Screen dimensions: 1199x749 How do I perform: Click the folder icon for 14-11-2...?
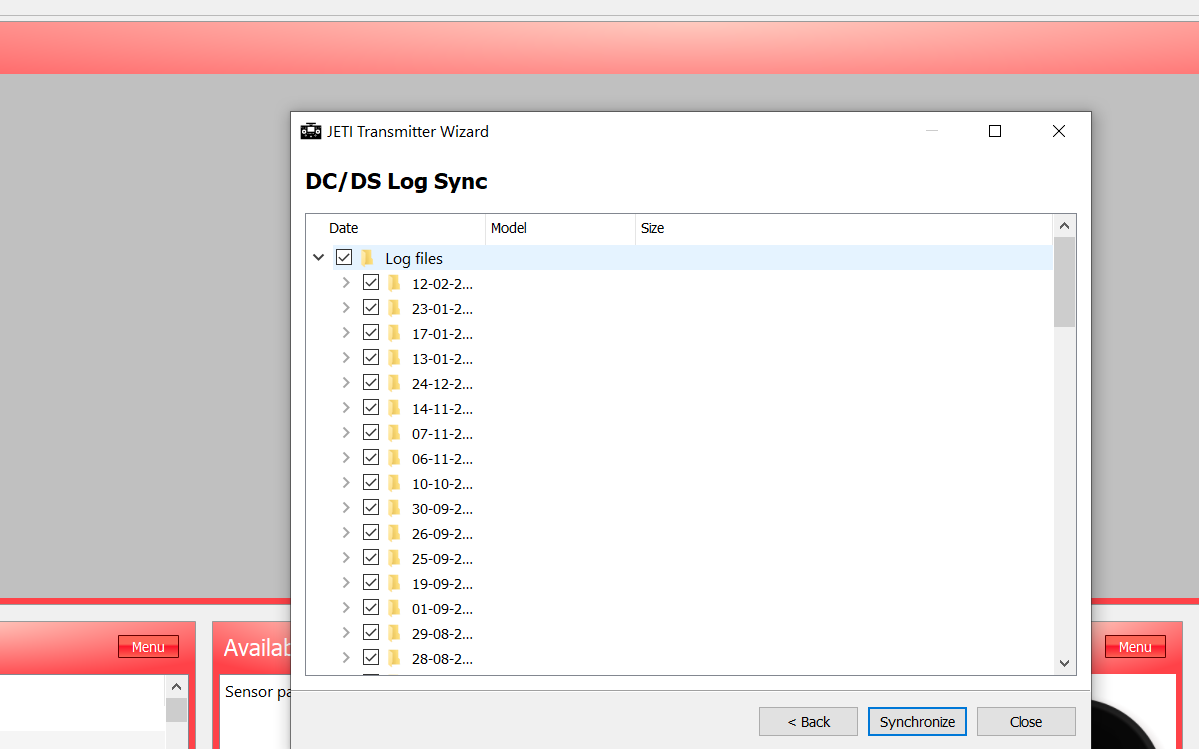point(395,408)
